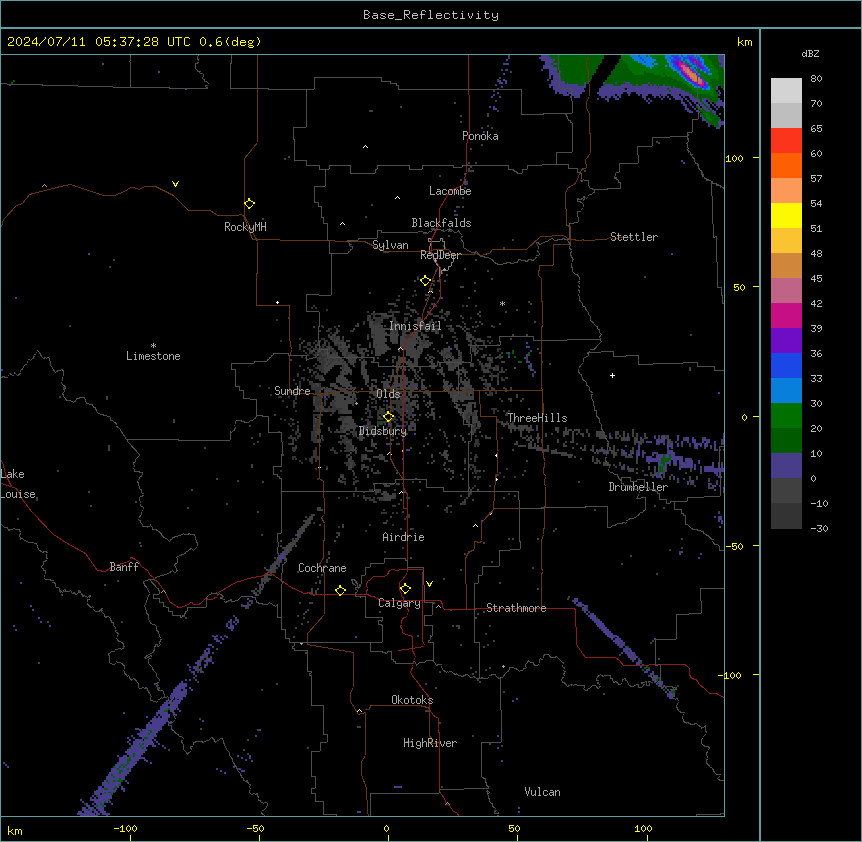
Task: Pick the green 20-30 dBZ legend swatch
Action: tap(786, 416)
